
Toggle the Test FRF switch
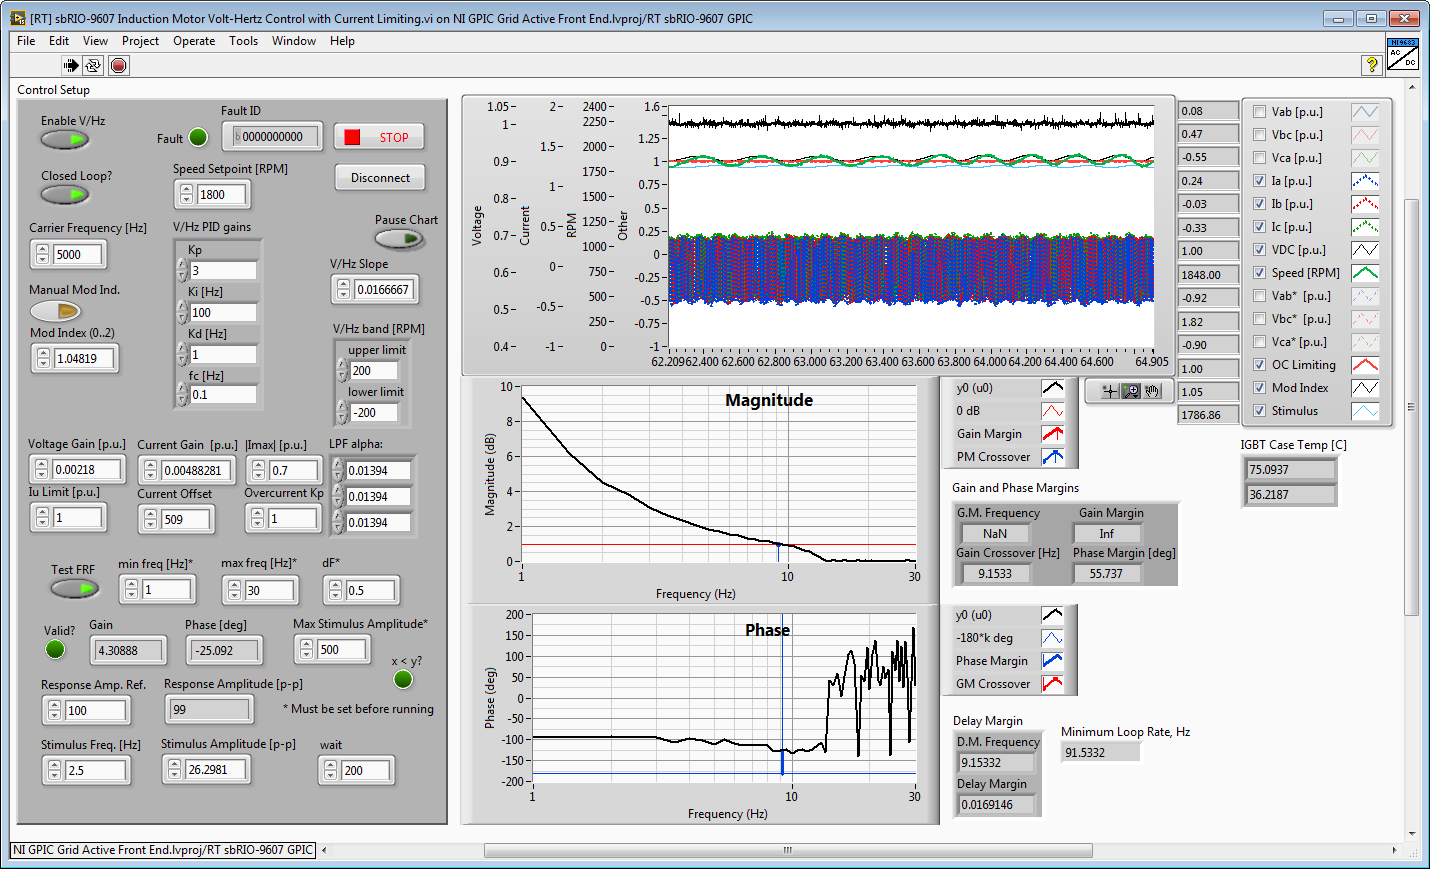[75, 589]
